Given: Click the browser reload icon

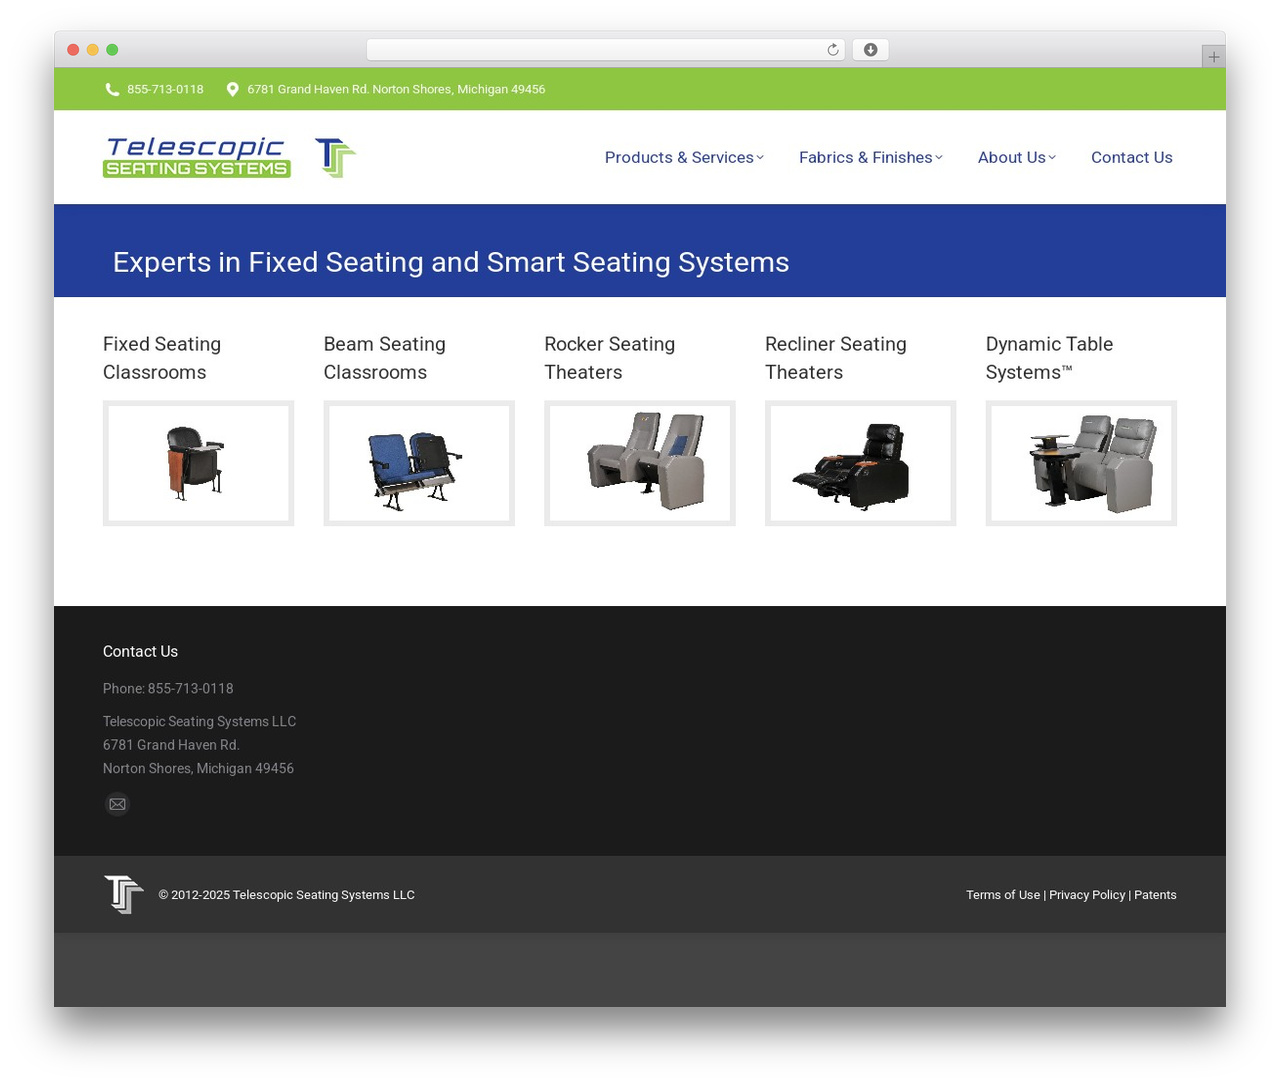Looking at the screenshot, I should [x=832, y=50].
